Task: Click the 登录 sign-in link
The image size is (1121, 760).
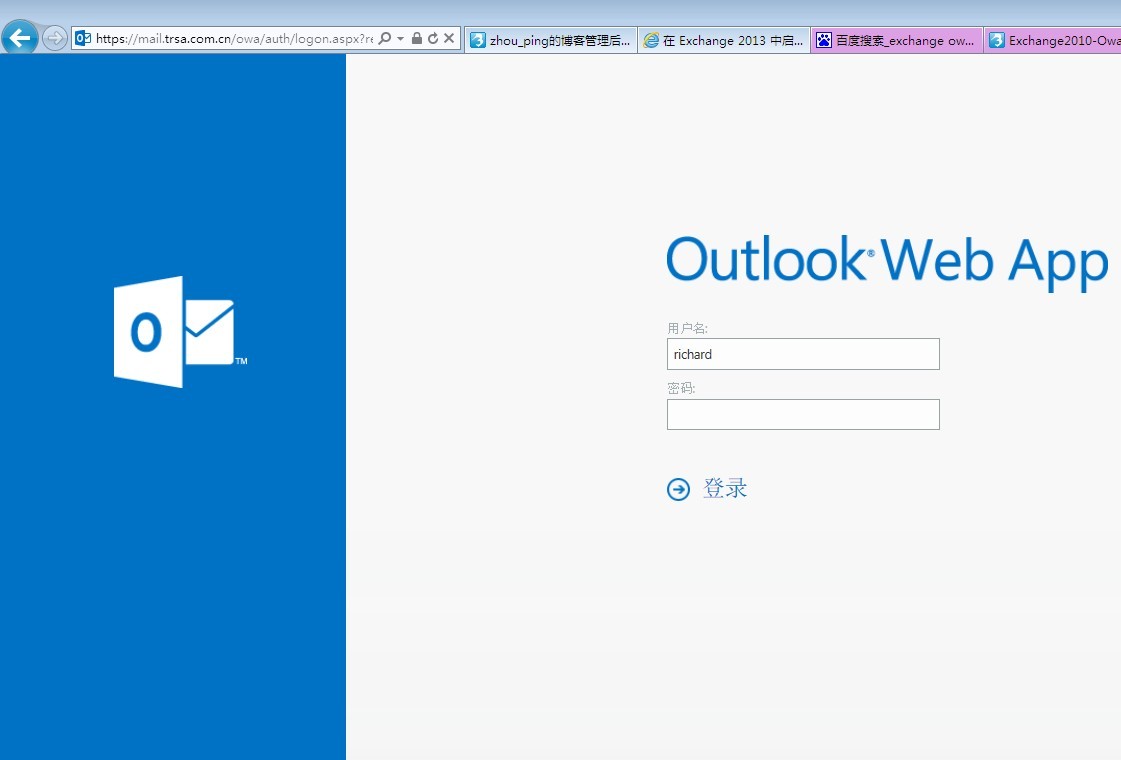Action: (x=725, y=488)
